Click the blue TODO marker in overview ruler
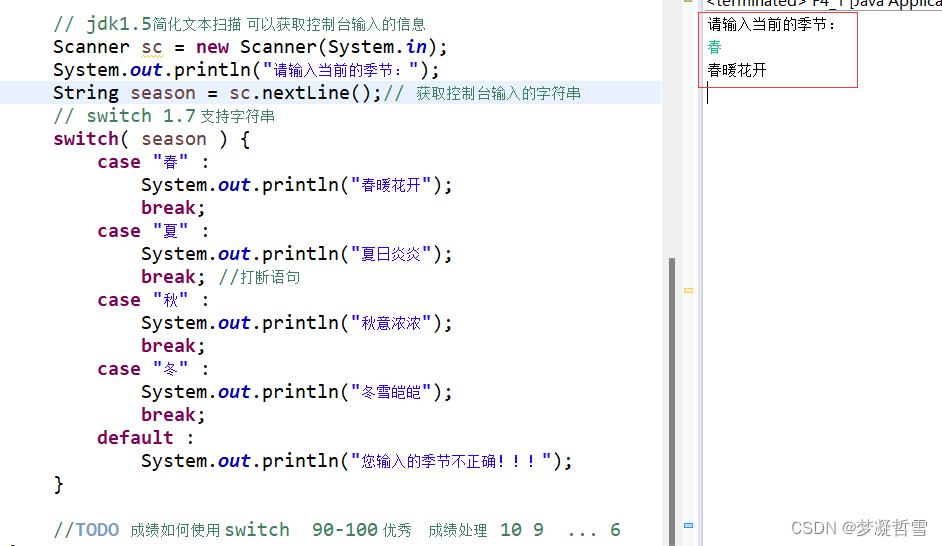 coord(688,526)
